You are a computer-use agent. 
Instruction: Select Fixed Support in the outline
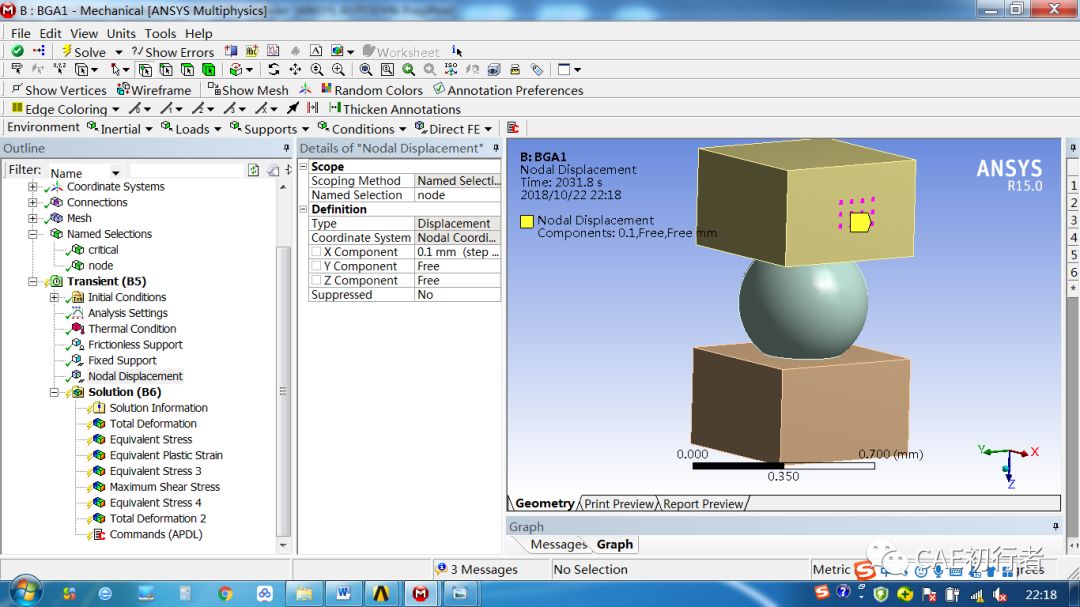tap(122, 360)
